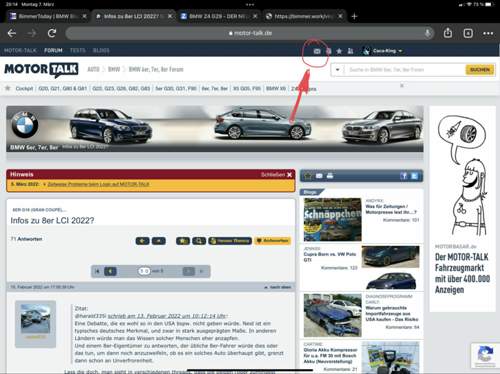Click the search-in-thread magnifier button
500x374 pixels.
click(x=199, y=241)
